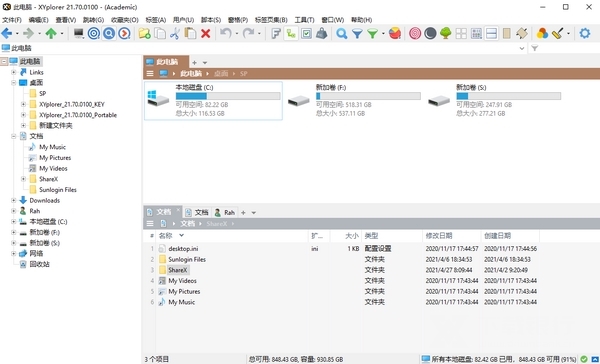The height and width of the screenshot is (364, 600).
Task: Toggle the green filter funnel
Action: pyautogui.click(x=372, y=34)
